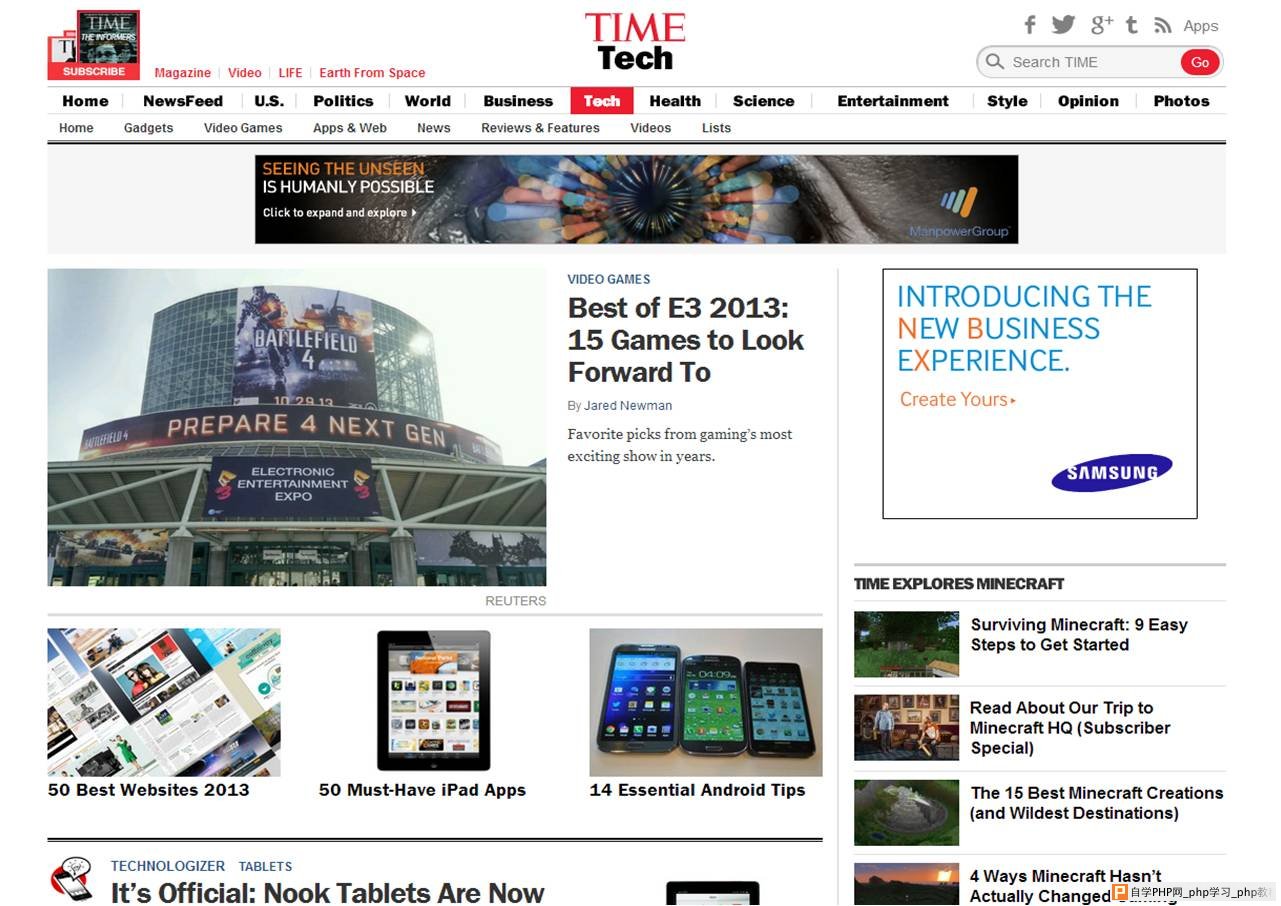This screenshot has width=1281, height=906.
Task: Click the search magnifier icon
Action: coord(994,62)
